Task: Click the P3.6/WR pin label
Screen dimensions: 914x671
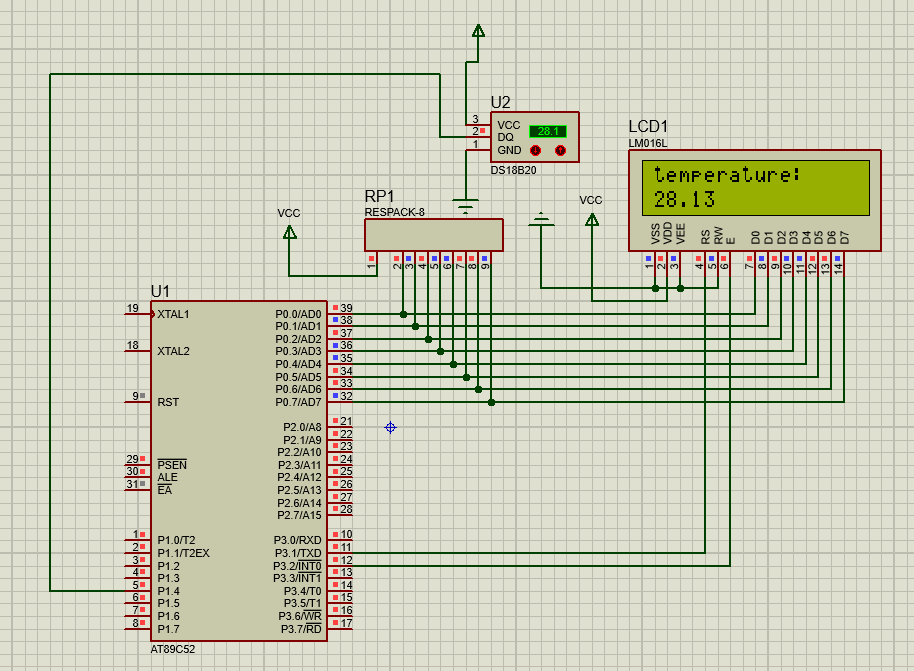Action: tap(300, 616)
